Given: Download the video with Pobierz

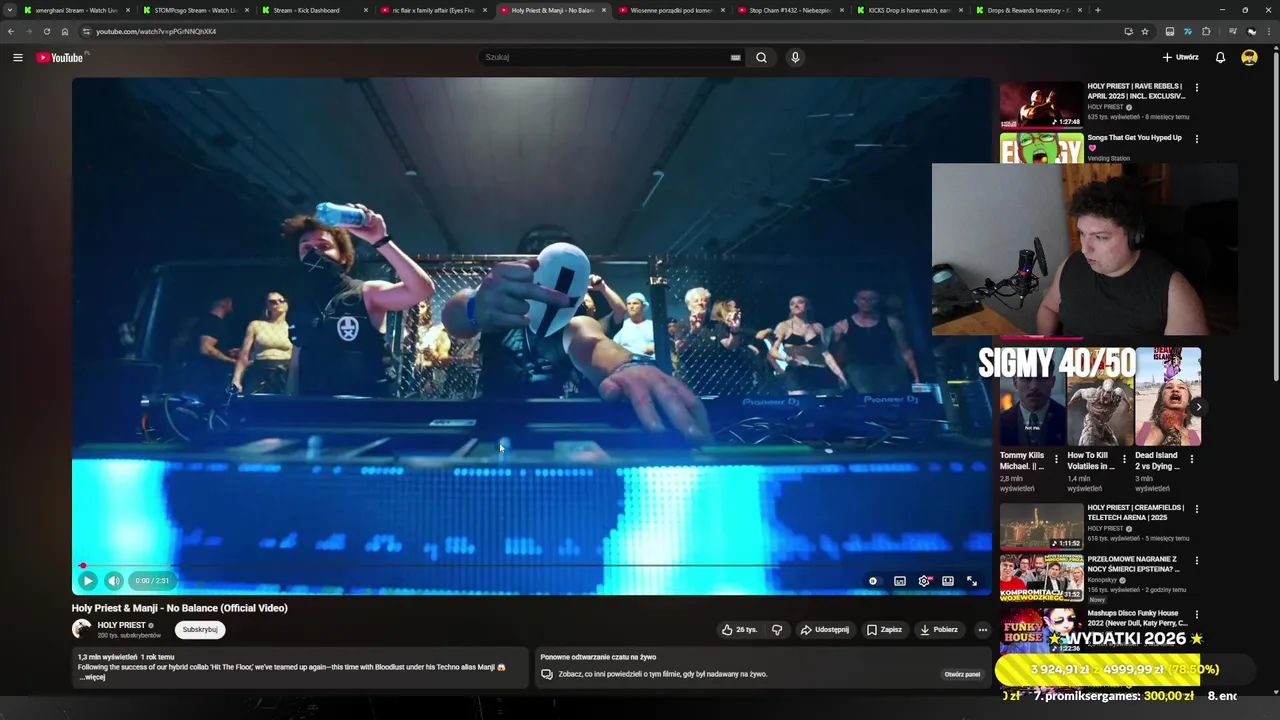Looking at the screenshot, I should coord(938,630).
